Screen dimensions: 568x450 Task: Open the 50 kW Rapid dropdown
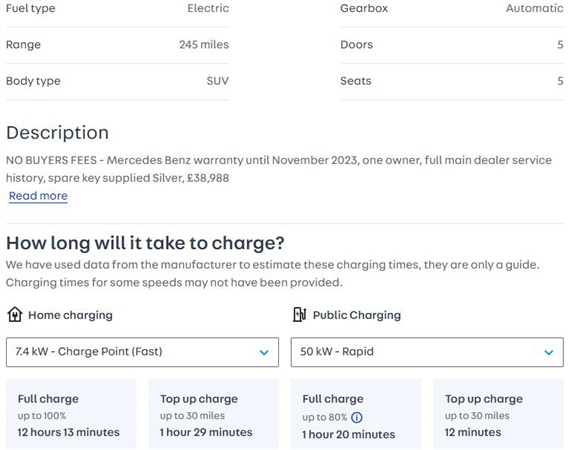coord(427,352)
